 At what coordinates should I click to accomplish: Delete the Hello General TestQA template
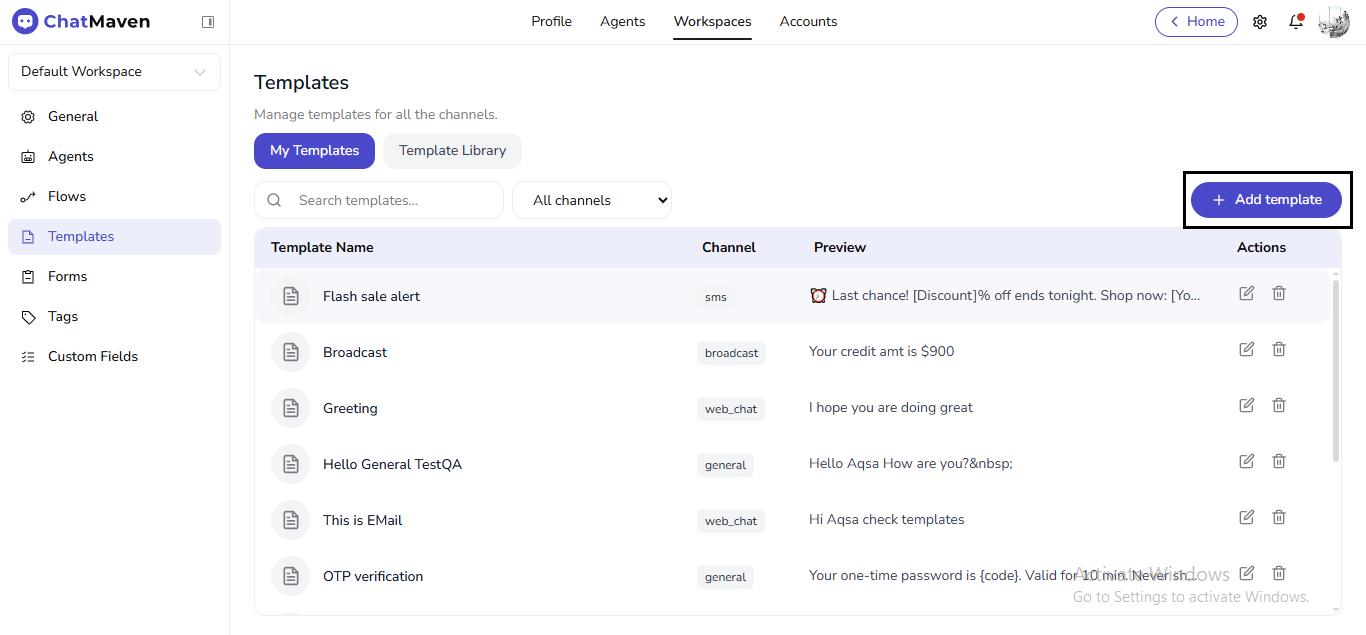[1279, 461]
